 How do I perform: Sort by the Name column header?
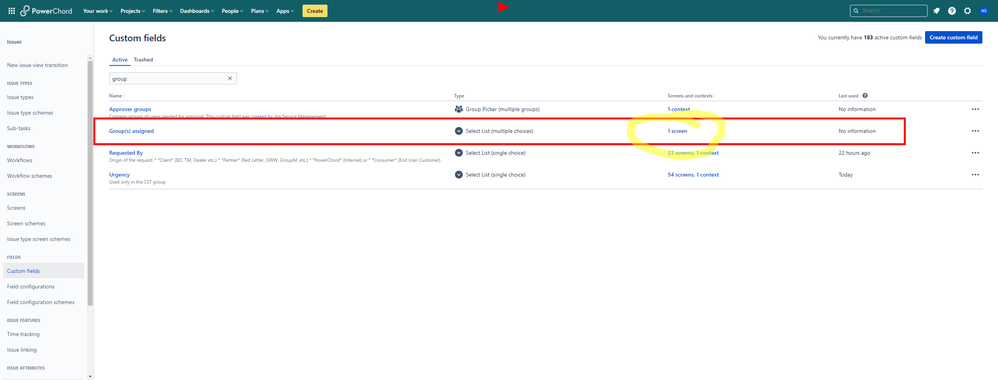pyautogui.click(x=116, y=95)
